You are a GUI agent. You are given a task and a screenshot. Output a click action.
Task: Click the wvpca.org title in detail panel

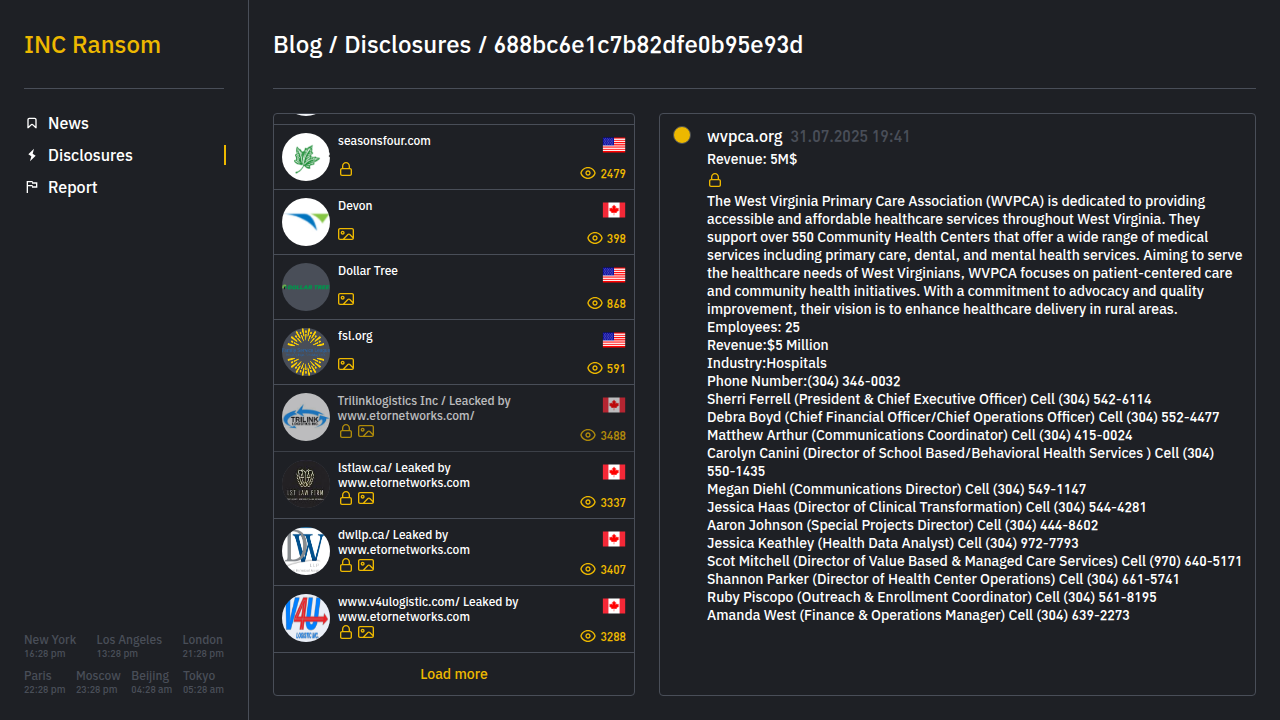[745, 136]
